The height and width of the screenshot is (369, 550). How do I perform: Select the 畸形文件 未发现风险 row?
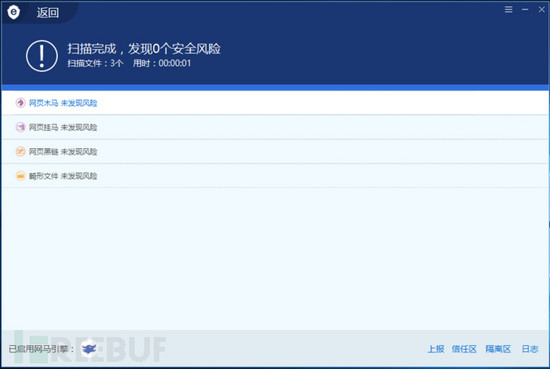275,175
